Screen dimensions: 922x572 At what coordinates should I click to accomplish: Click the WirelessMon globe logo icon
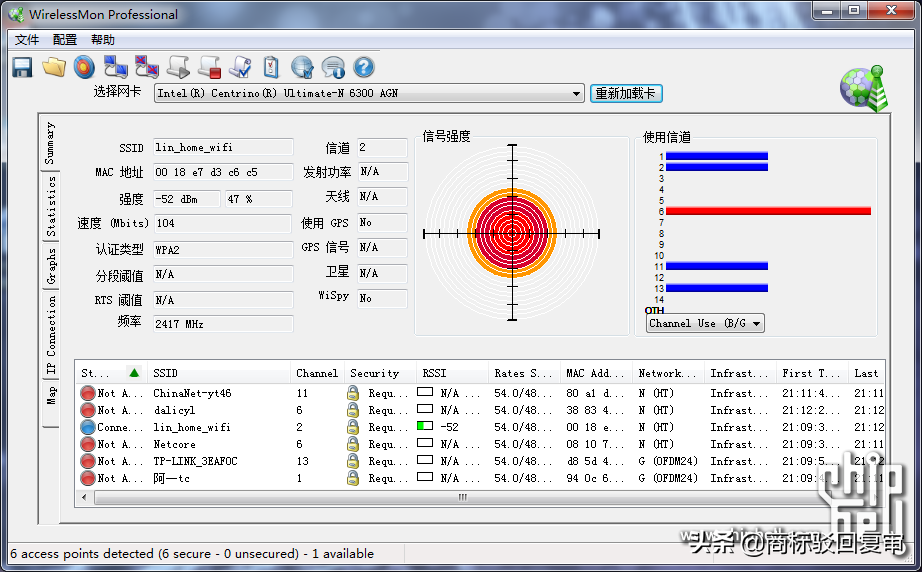[x=864, y=89]
